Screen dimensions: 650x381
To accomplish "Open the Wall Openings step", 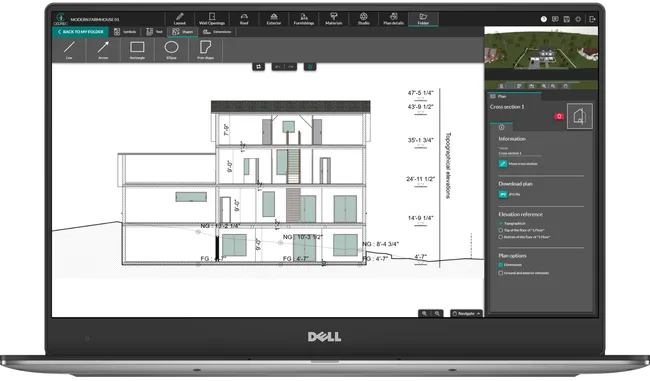I will click(212, 19).
